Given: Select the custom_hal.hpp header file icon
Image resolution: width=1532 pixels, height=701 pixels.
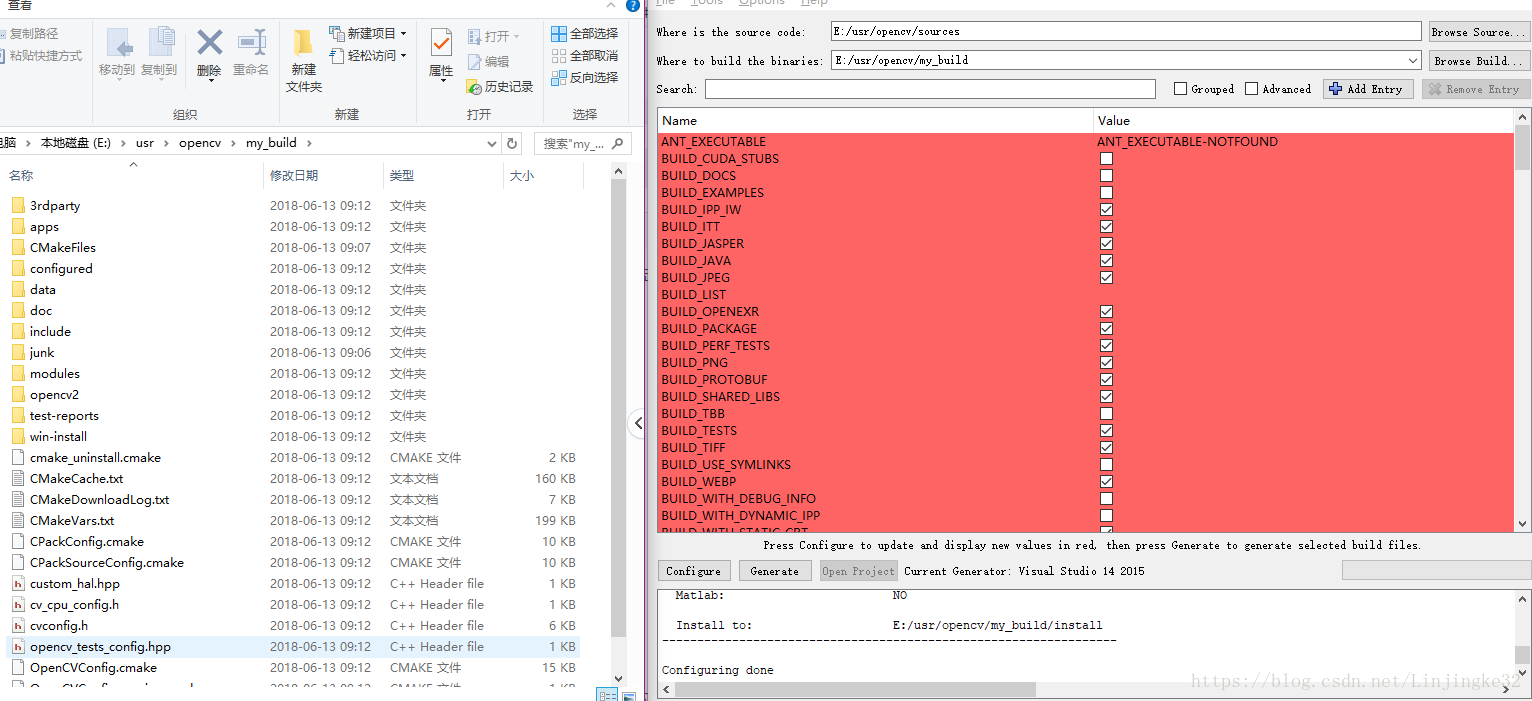Looking at the screenshot, I should coord(18,583).
